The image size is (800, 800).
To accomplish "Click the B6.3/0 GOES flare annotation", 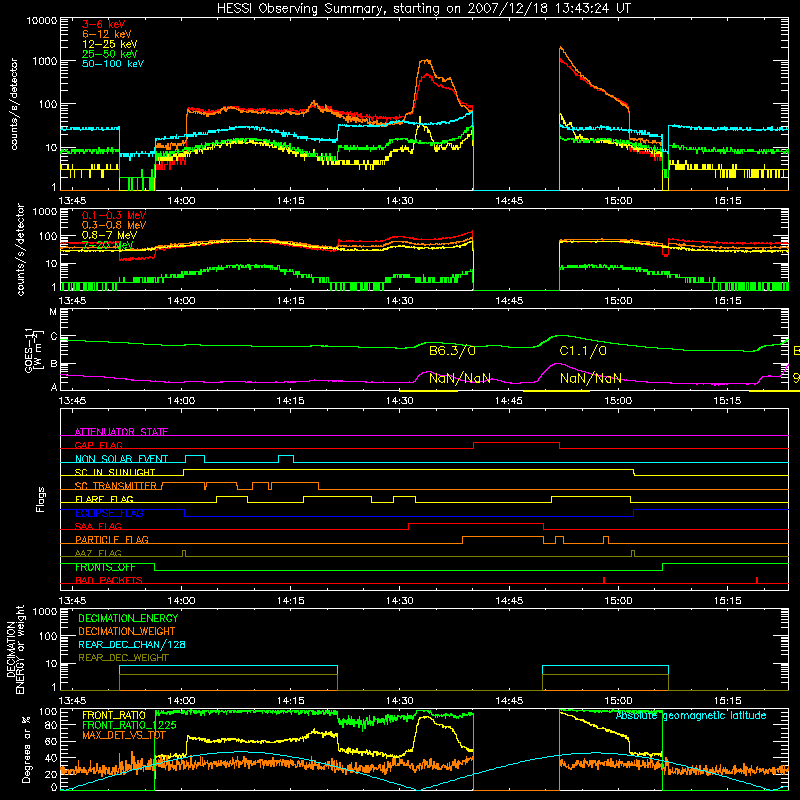I will (453, 351).
